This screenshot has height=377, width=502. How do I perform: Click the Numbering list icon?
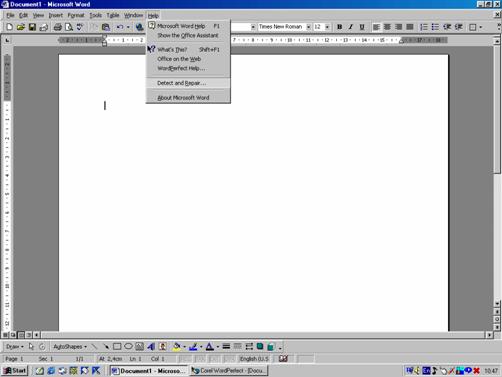coord(424,27)
